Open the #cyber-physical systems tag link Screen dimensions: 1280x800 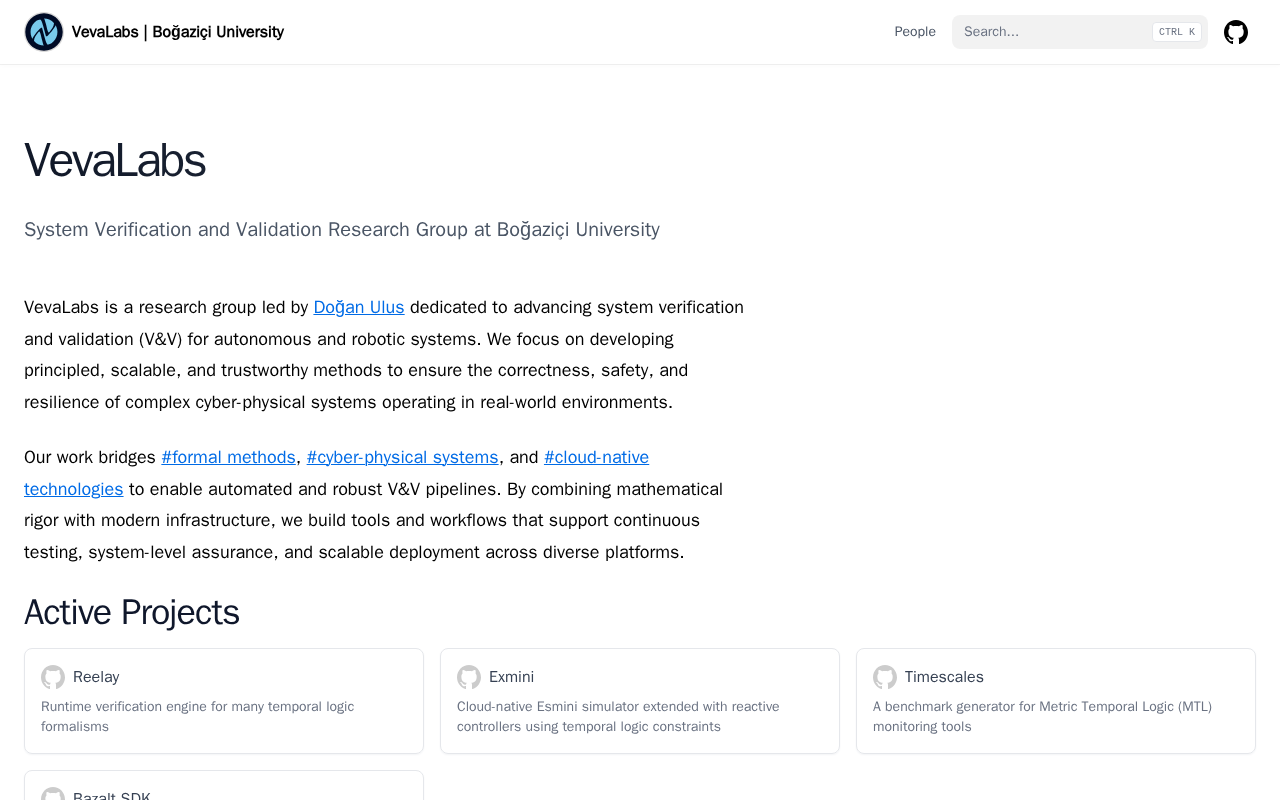click(403, 457)
